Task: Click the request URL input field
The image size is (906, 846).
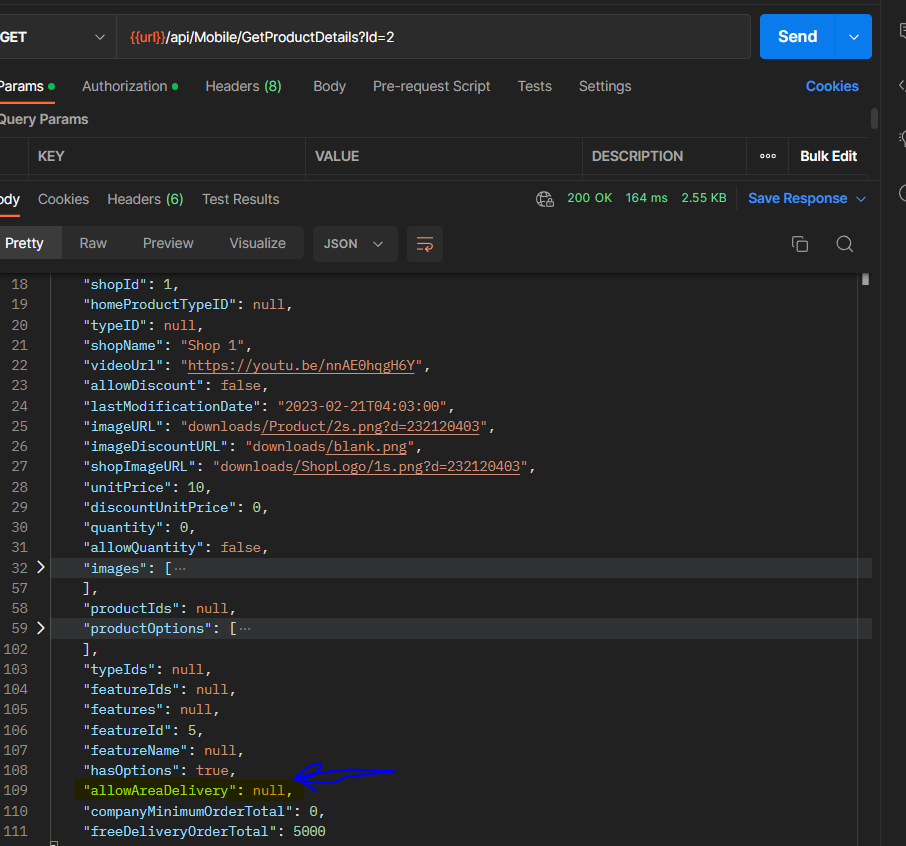Action: click(x=500, y=37)
